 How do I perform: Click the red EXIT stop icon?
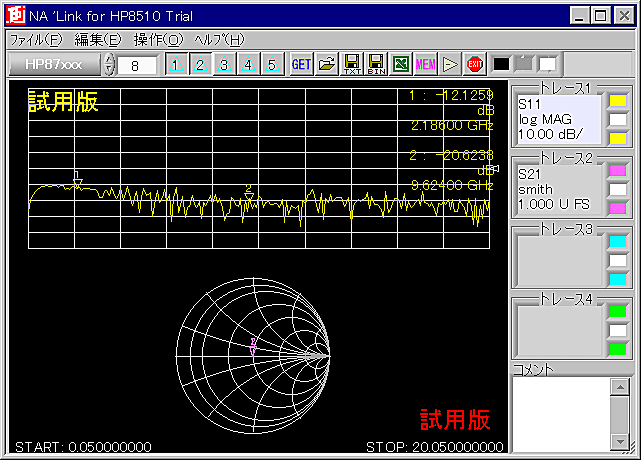point(475,64)
